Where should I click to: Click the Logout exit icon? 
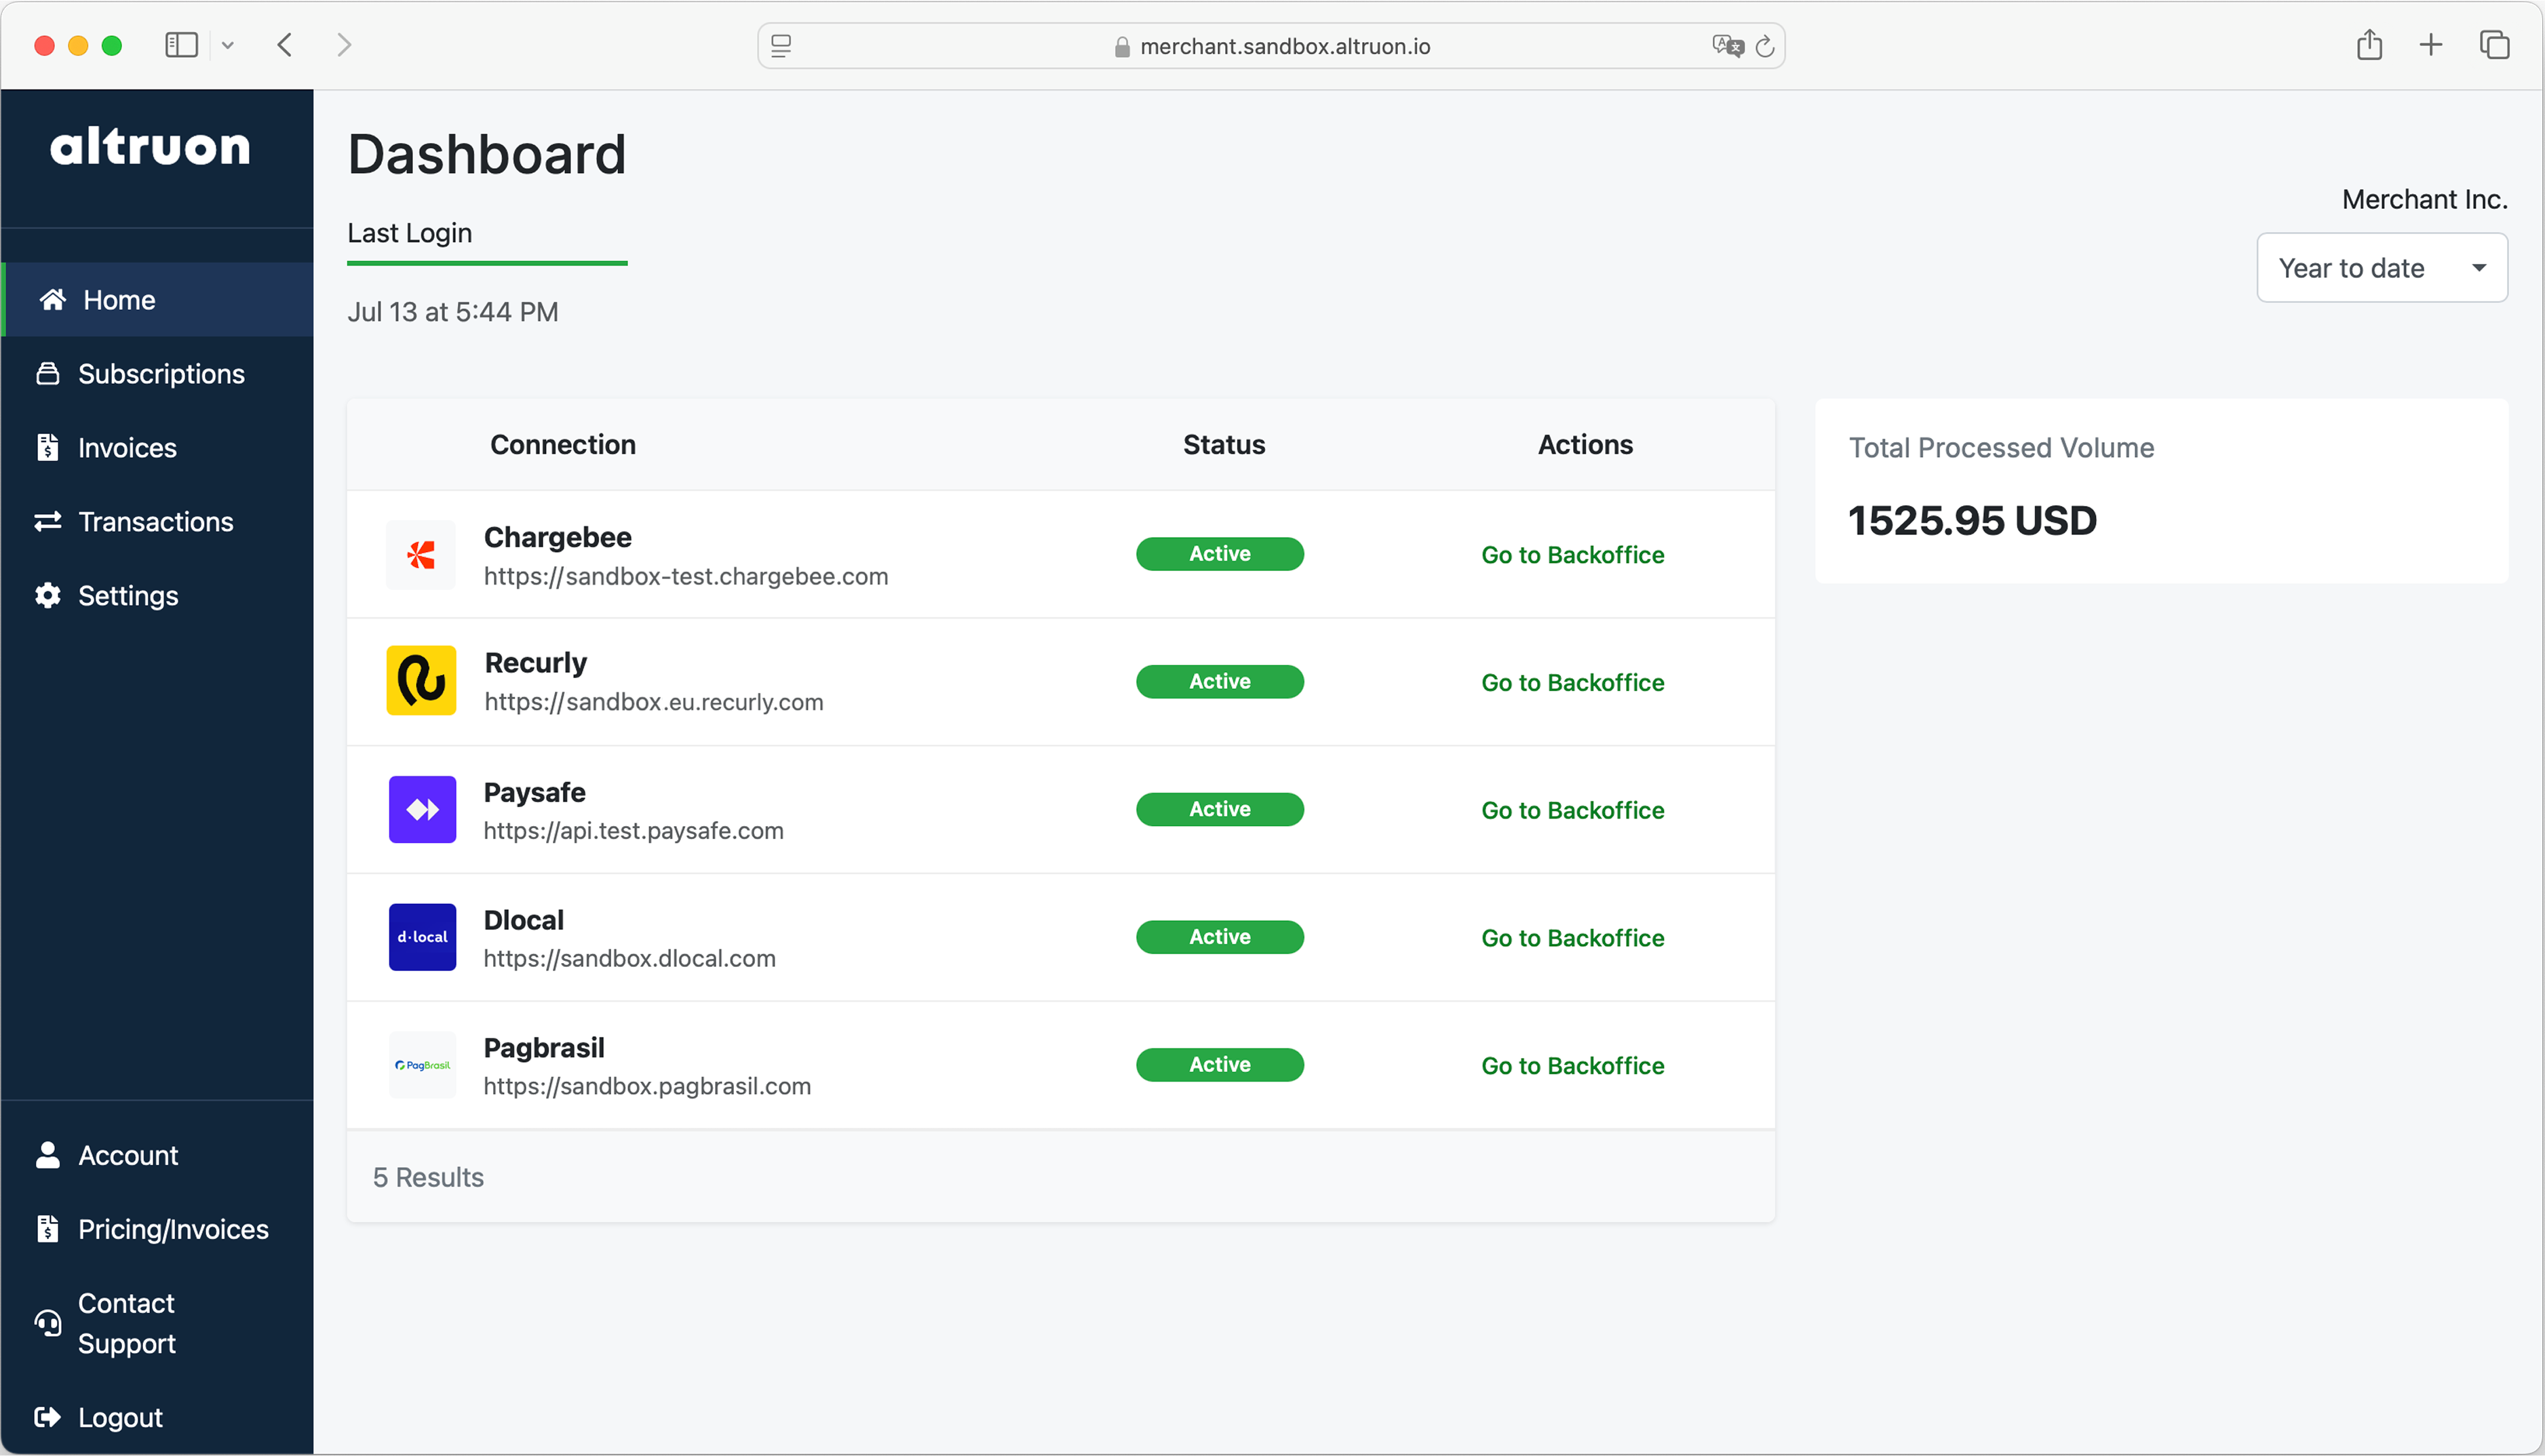pos(47,1417)
